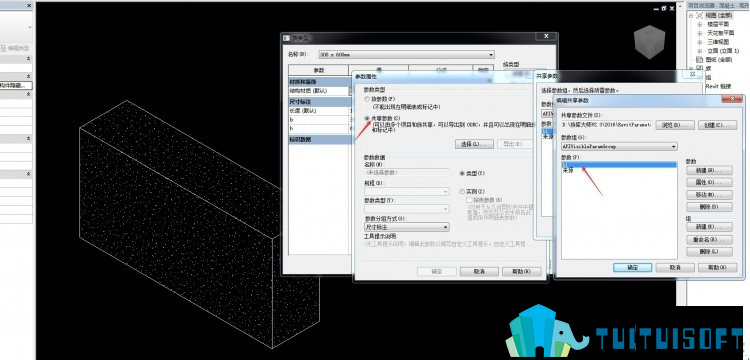
Task: Click 取消 in the 参数属性 dialog
Action: [x=479, y=271]
